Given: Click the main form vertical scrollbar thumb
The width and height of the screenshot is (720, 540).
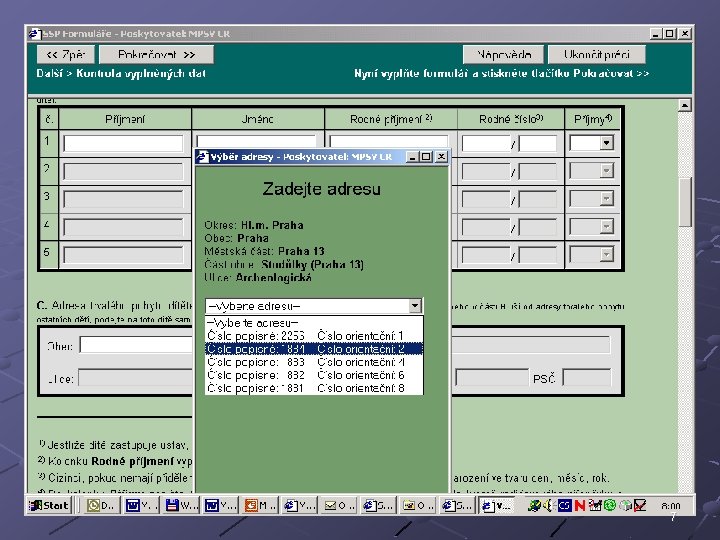Looking at the screenshot, I should (x=685, y=202).
